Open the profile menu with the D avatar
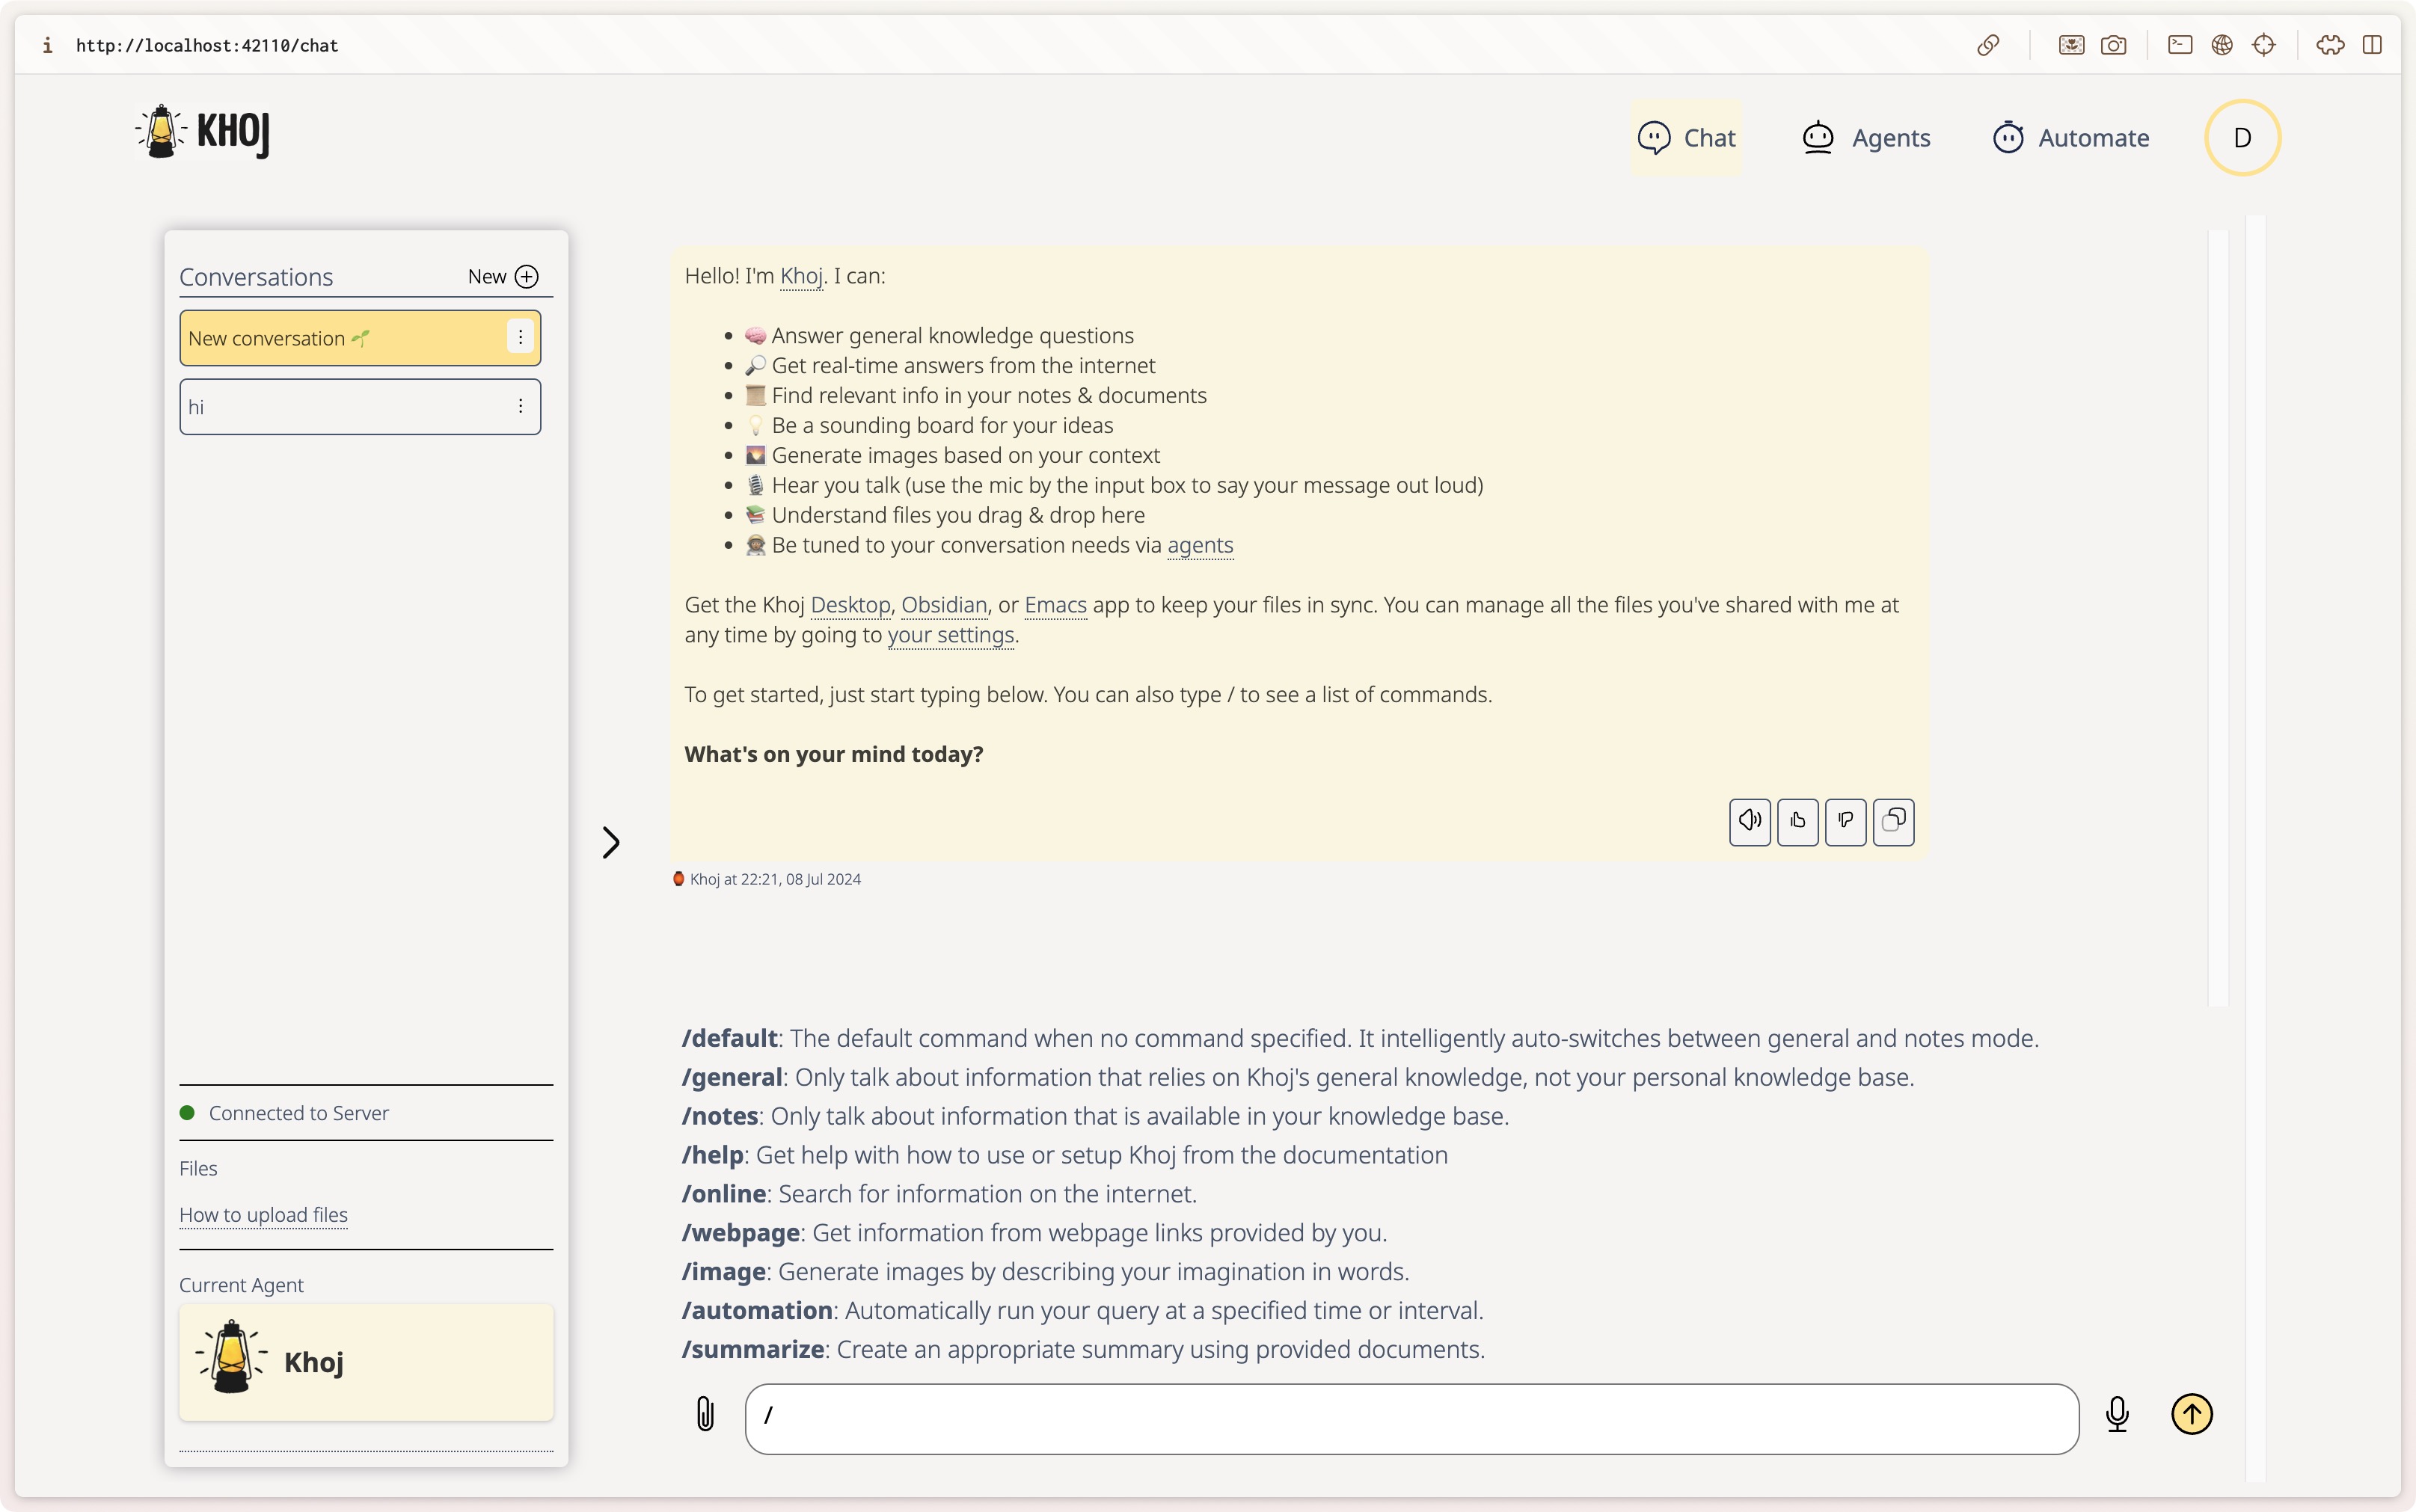Image resolution: width=2416 pixels, height=1512 pixels. point(2241,138)
